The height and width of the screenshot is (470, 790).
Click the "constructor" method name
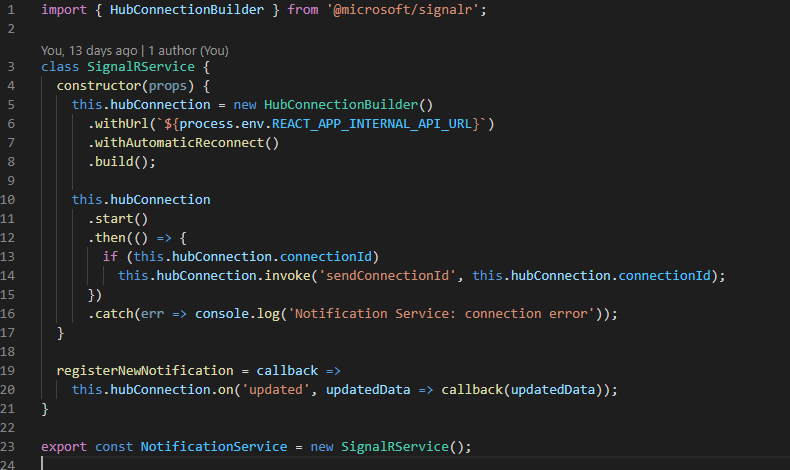pos(99,86)
